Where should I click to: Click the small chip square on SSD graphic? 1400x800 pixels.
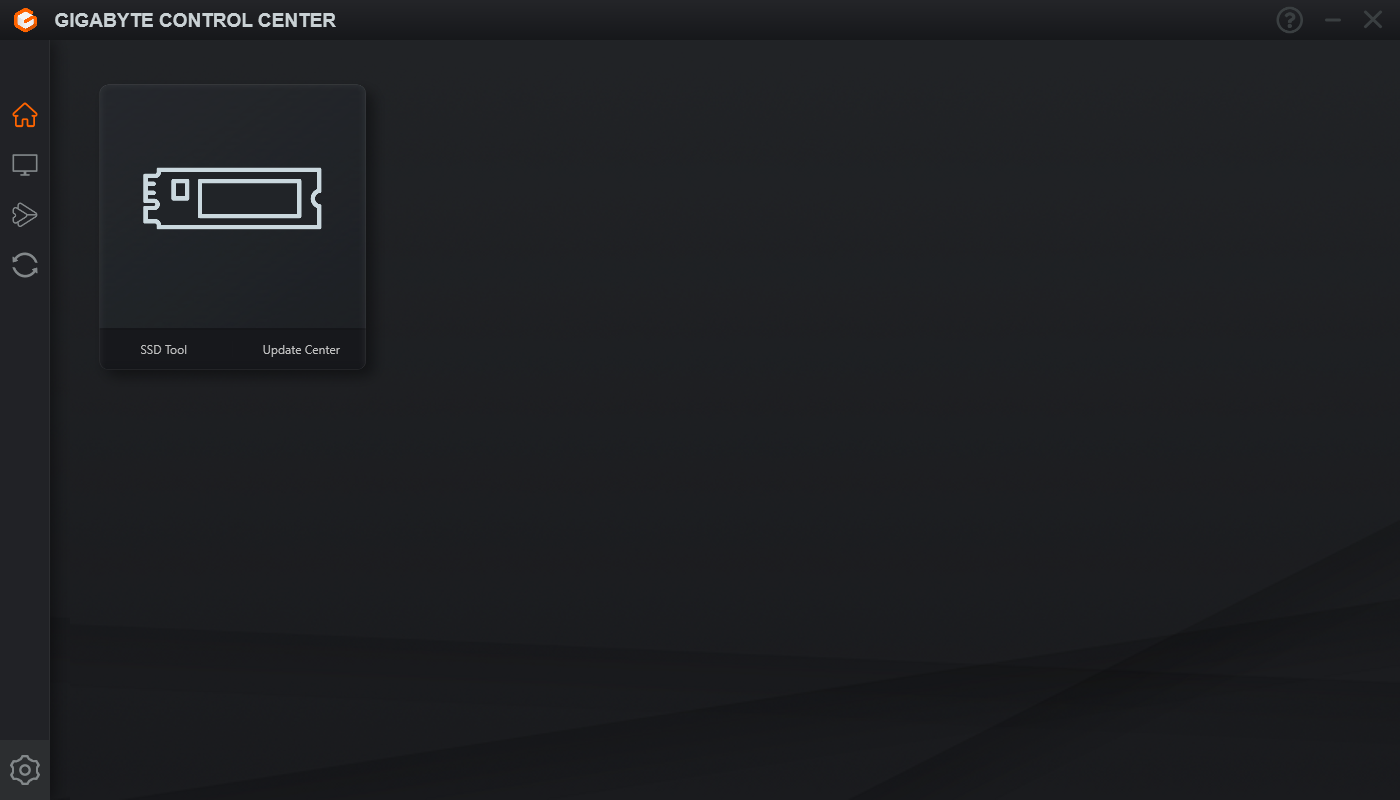[x=180, y=189]
